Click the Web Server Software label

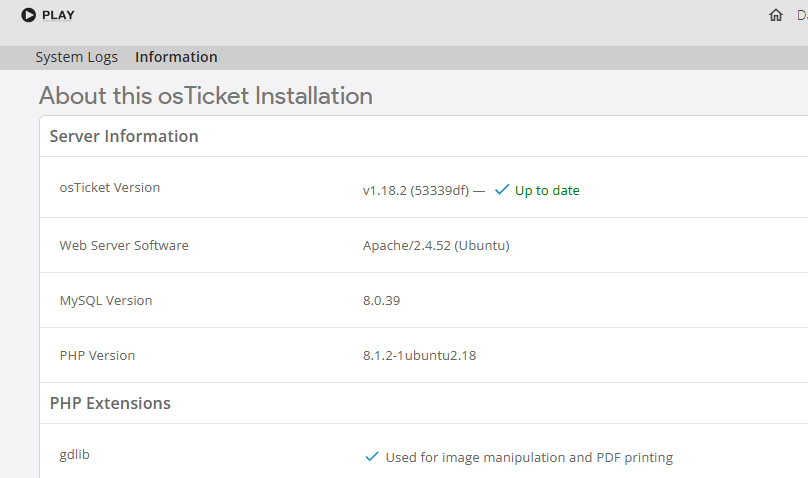pyautogui.click(x=124, y=245)
